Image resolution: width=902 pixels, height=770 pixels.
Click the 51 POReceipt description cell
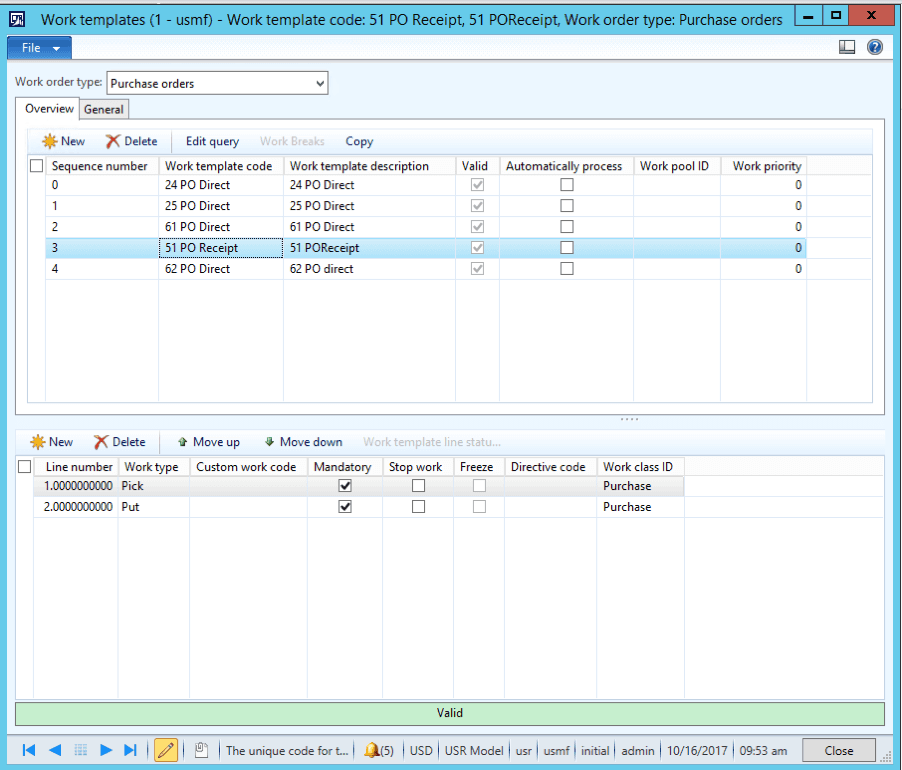click(369, 247)
